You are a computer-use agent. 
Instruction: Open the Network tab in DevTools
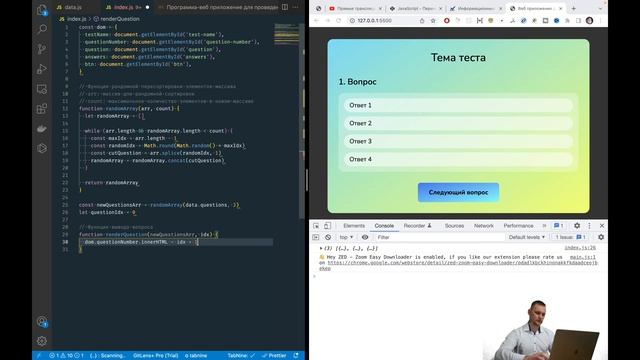click(484, 226)
